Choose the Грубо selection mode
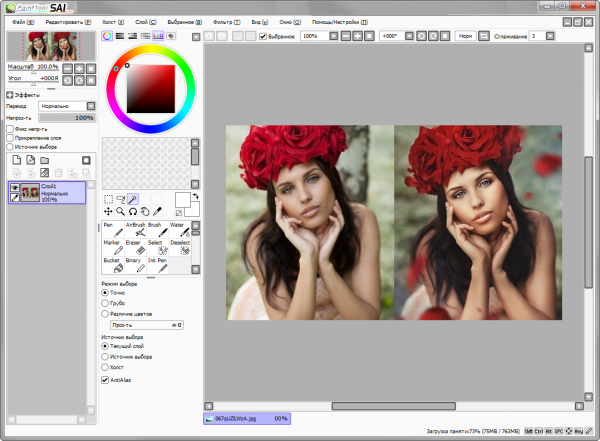Screen dimensions: 600x441 point(105,303)
